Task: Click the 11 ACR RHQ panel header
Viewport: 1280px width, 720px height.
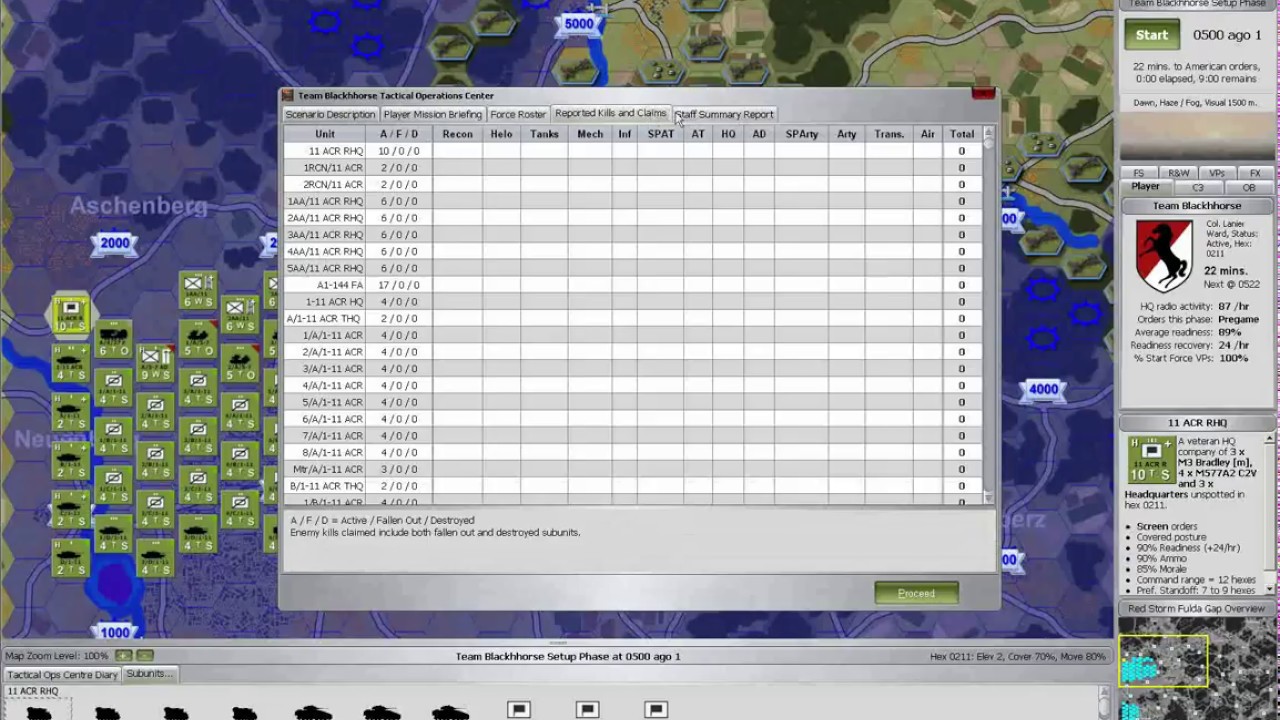Action: (1197, 423)
